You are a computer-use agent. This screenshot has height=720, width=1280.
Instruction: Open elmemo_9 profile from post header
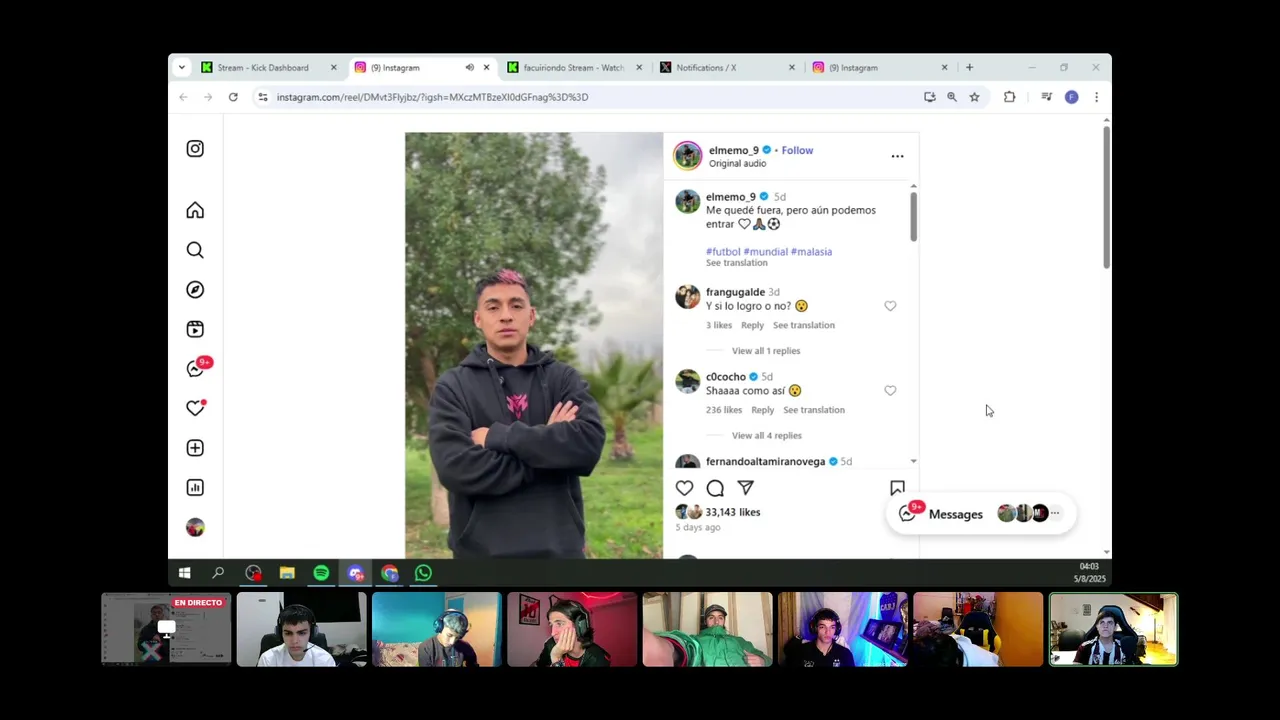(x=734, y=150)
